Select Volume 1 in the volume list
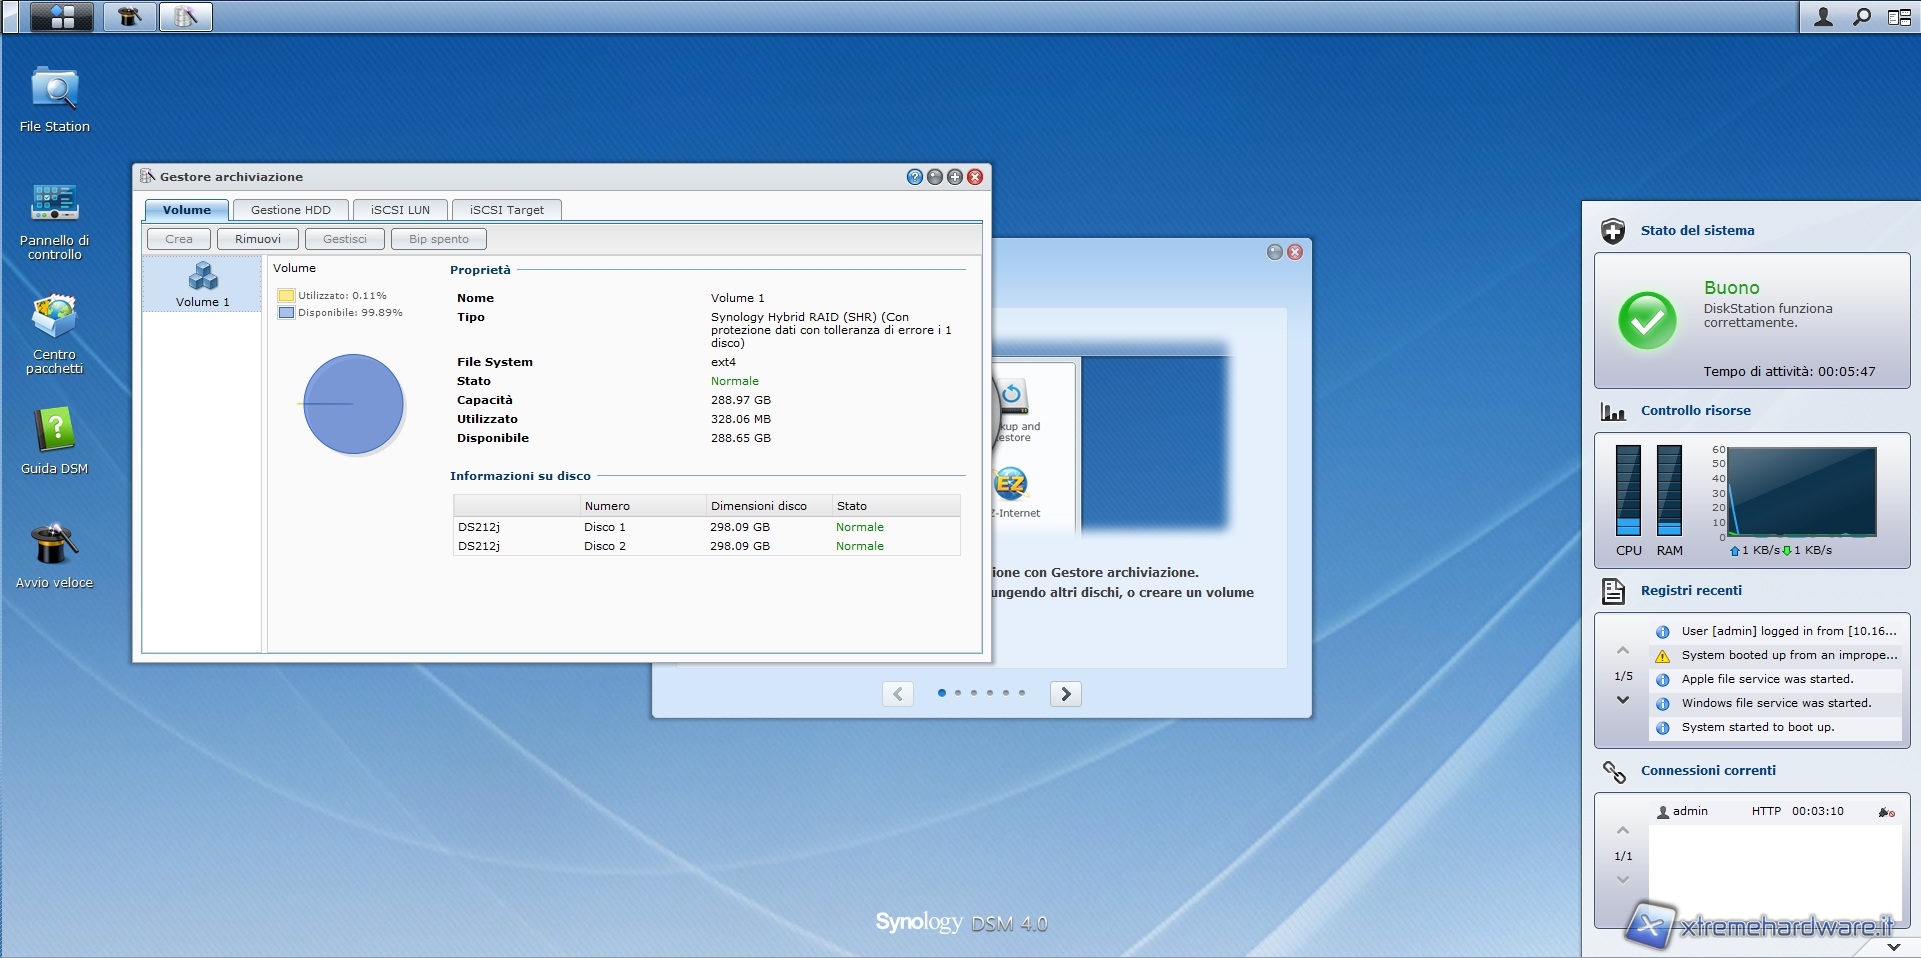Screen dimensions: 1921x958 [203, 284]
